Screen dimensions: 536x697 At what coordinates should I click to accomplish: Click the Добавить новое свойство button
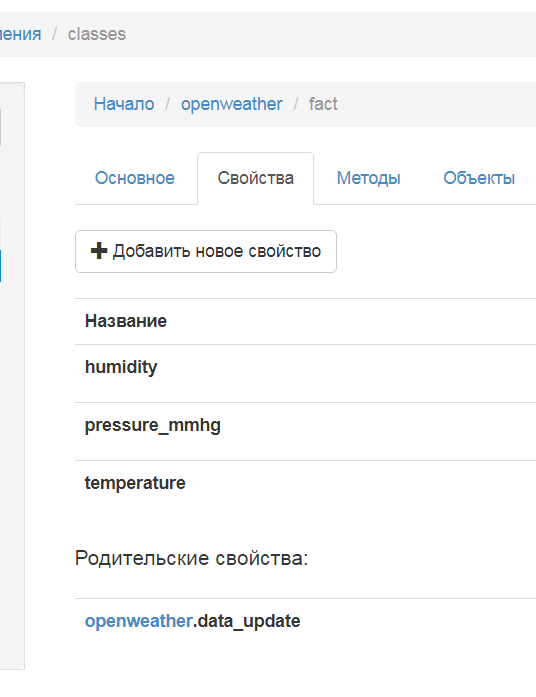[x=206, y=251]
